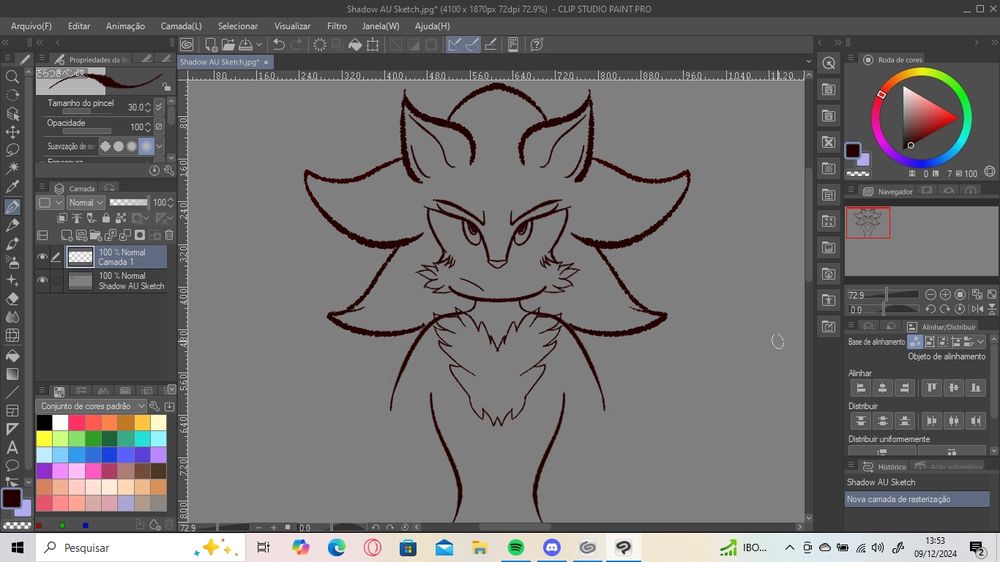Screen dimensions: 1000x562
Task: Select the Zoom magnifier tool
Action: (12, 76)
